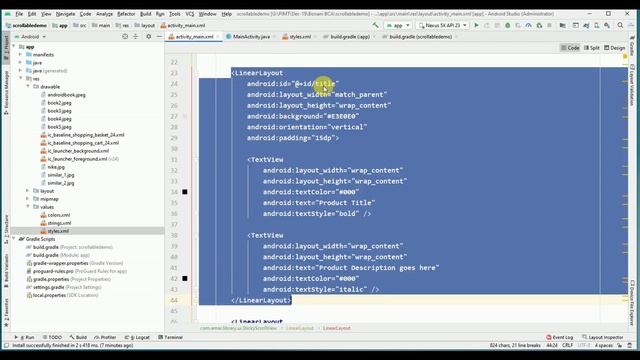Click the 44:24 line-column position in status bar
The image size is (640, 360).
pos(552,345)
